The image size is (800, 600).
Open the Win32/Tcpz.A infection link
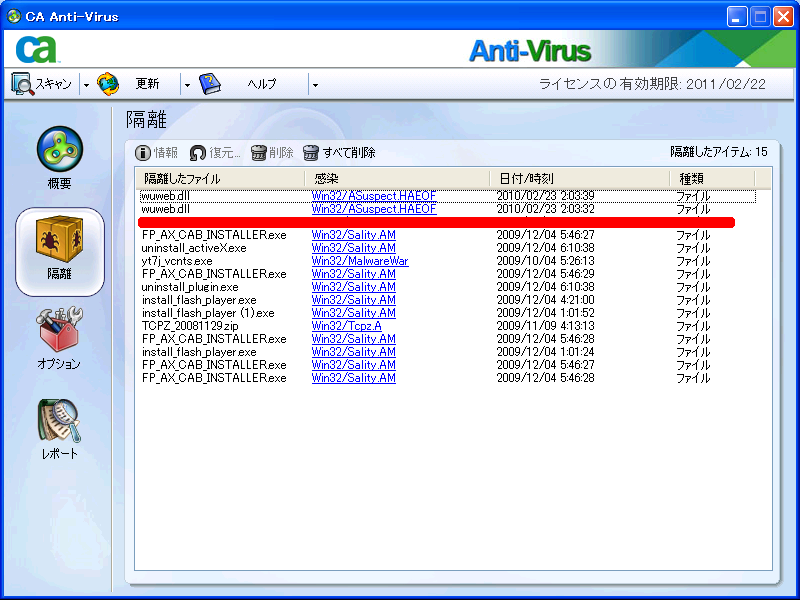[346, 326]
